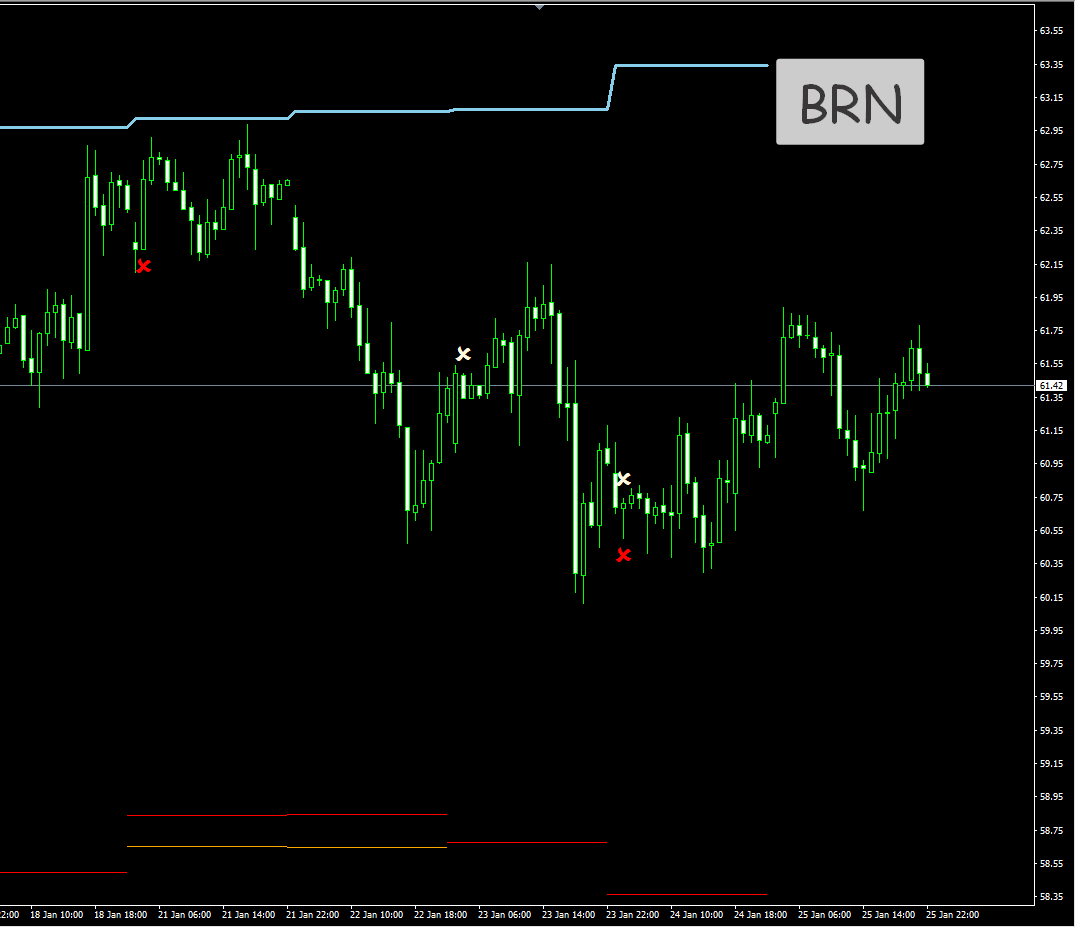Select the white X marker near 23 Jan 22:00
Image resolution: width=1075 pixels, height=928 pixels.
pyautogui.click(x=623, y=478)
